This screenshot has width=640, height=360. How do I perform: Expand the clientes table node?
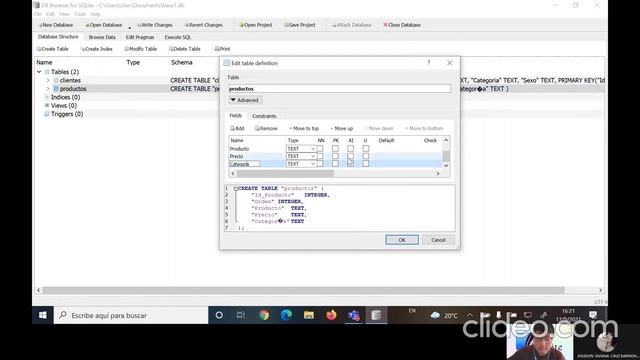point(48,80)
